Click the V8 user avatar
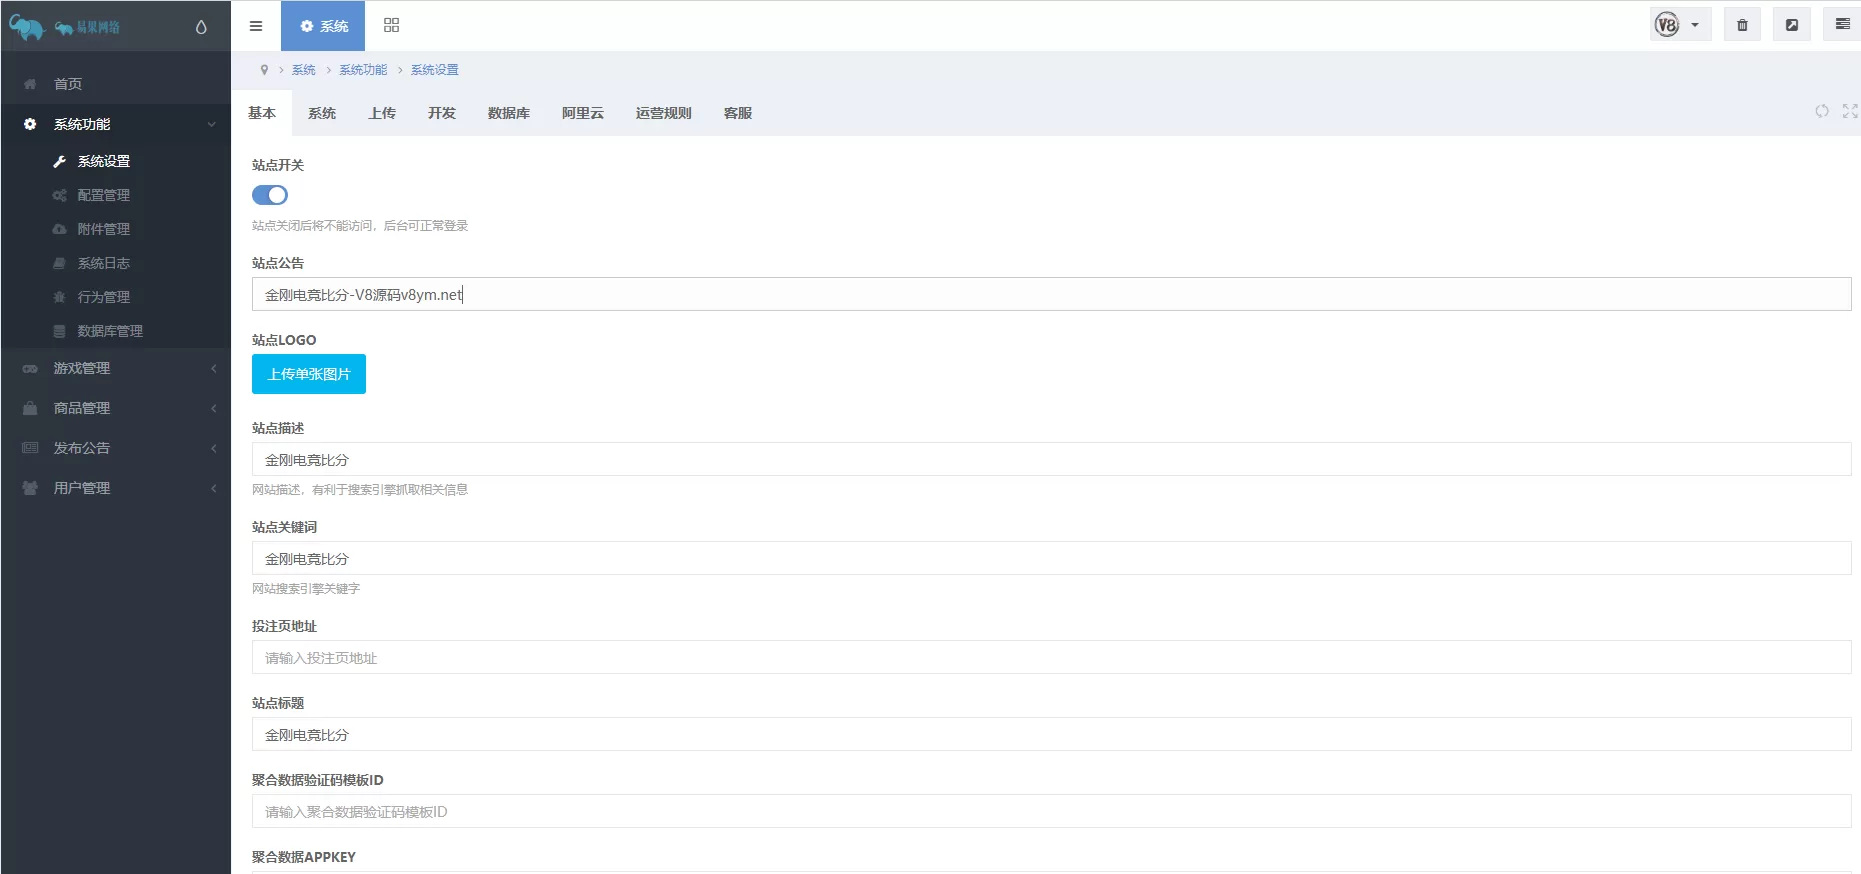 tap(1667, 25)
